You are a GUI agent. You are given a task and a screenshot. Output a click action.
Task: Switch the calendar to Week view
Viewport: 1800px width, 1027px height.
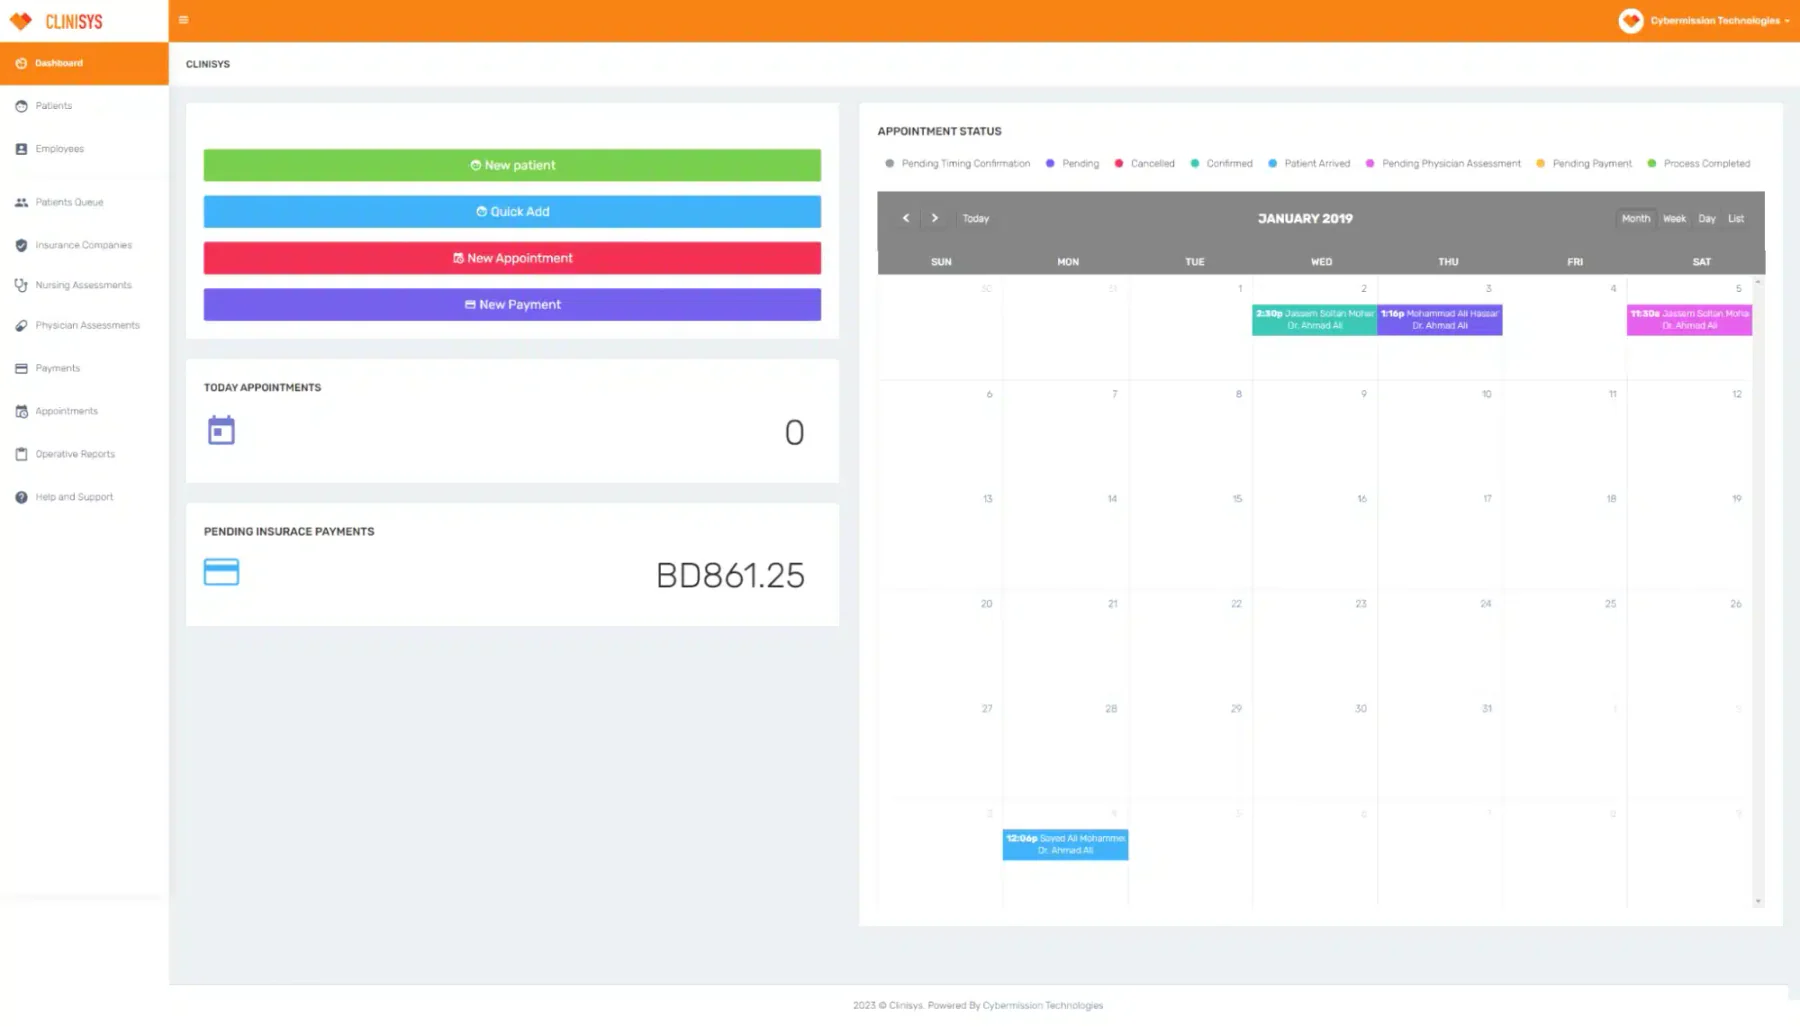pyautogui.click(x=1674, y=218)
